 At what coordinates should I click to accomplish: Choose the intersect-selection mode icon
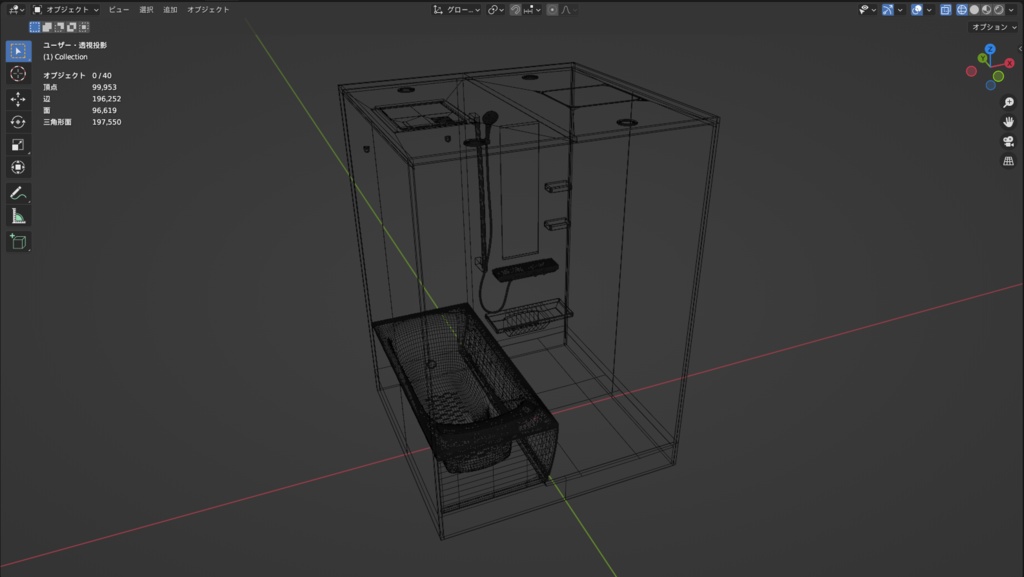click(x=84, y=27)
